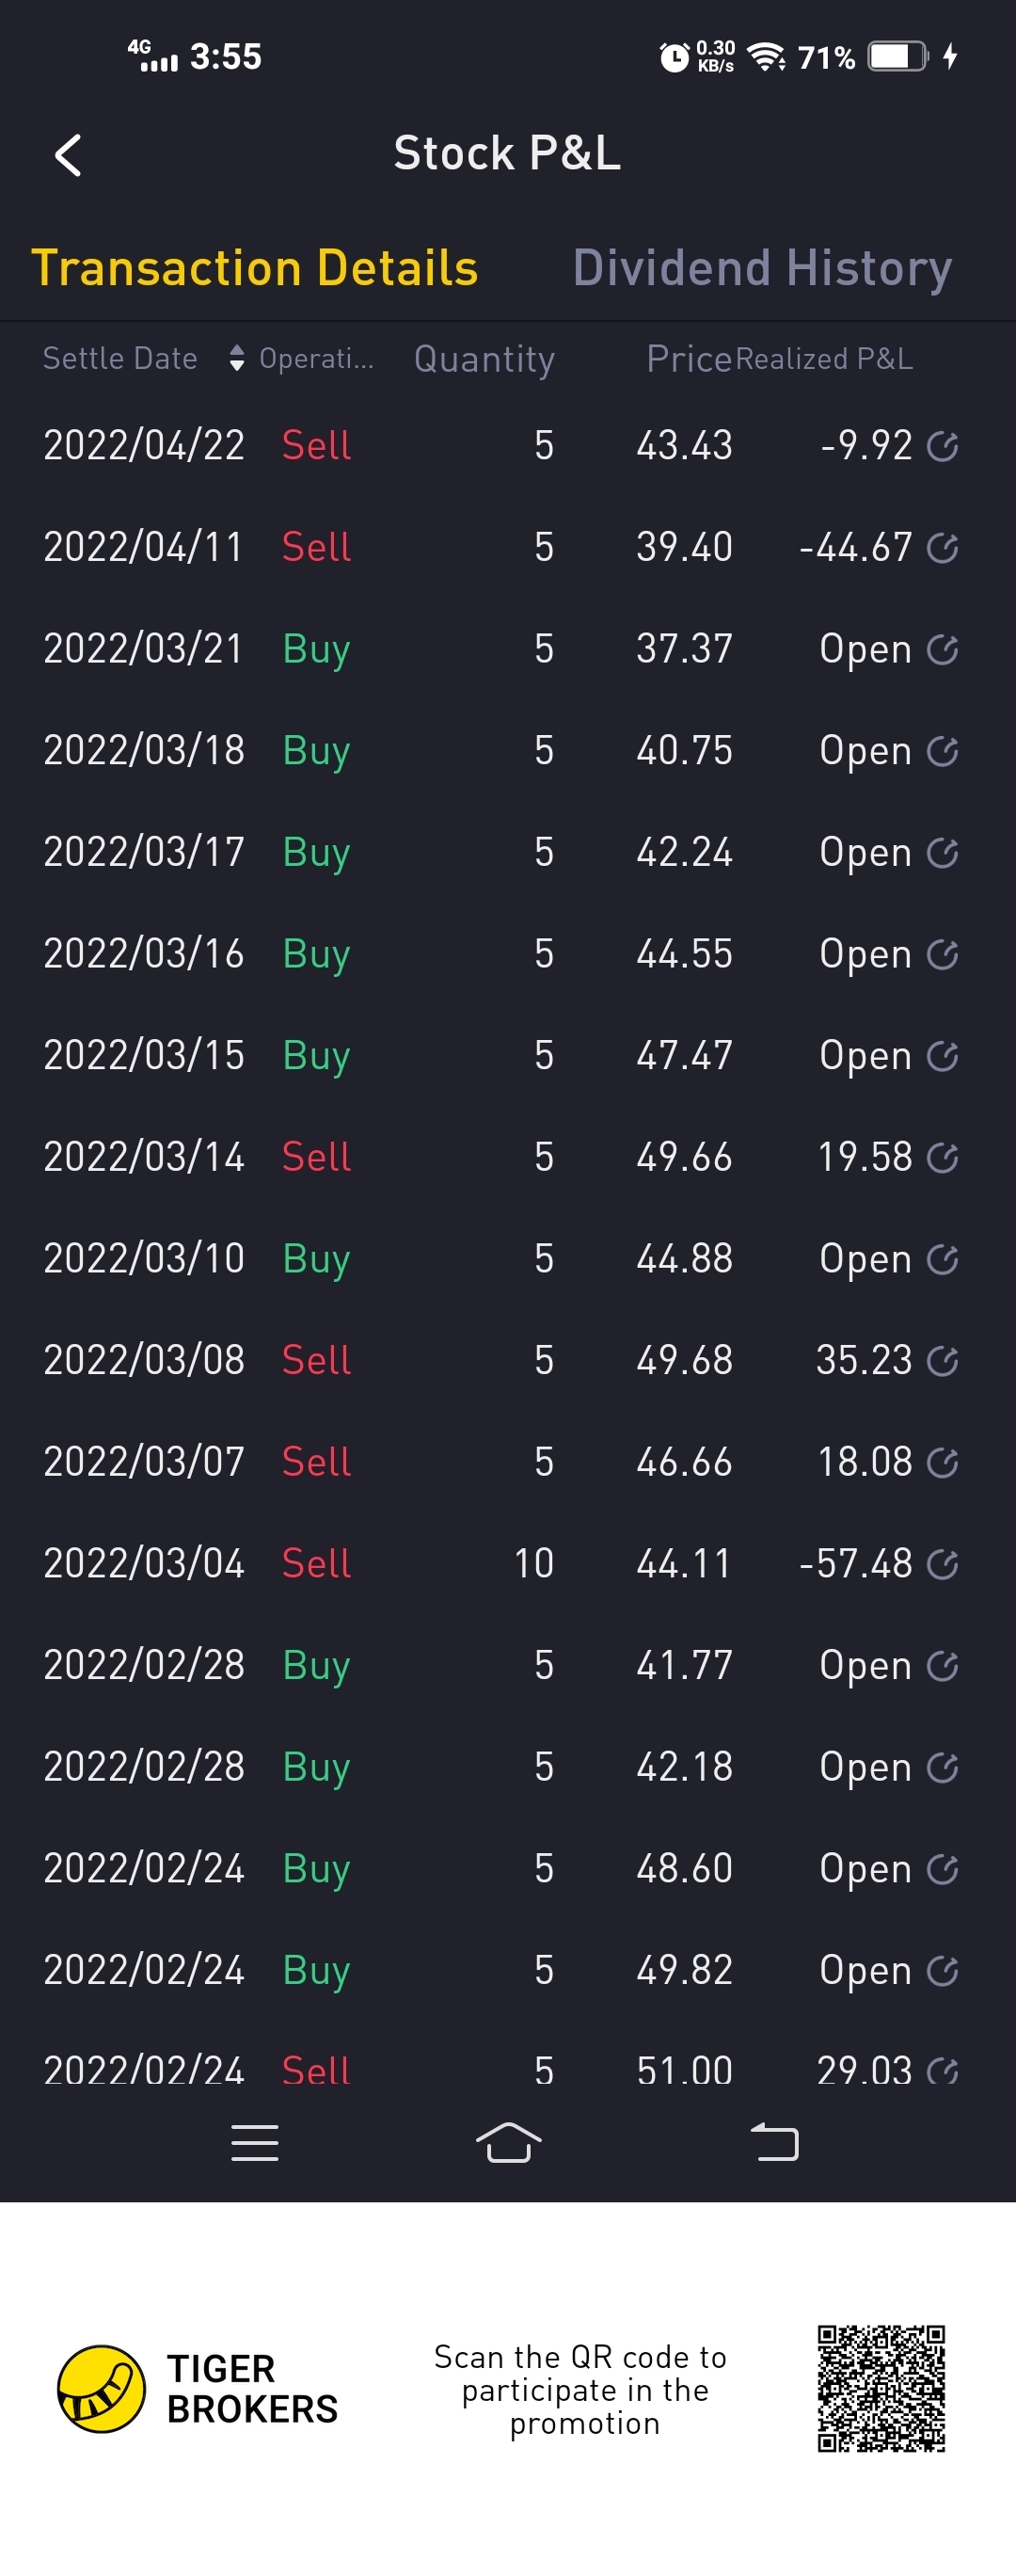Open share icon for 2022/04/22 sell row
Screen dimensions: 1016x2576
(942, 446)
